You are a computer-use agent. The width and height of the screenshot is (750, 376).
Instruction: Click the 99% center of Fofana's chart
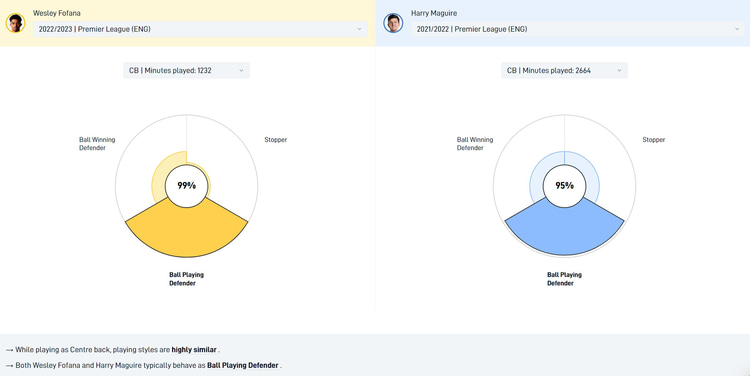point(187,186)
